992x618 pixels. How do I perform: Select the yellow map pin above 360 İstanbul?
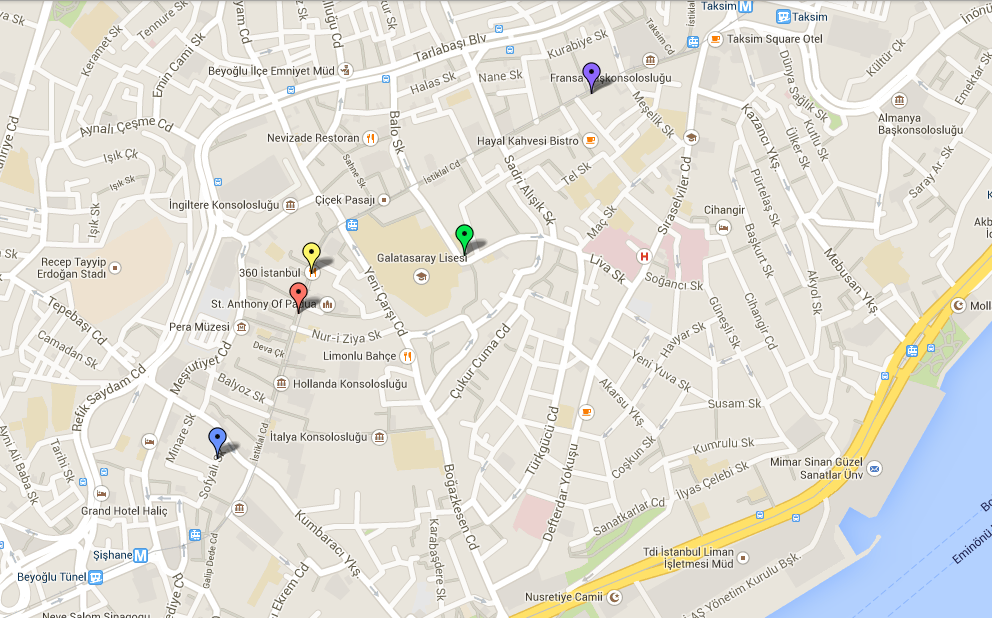point(311,257)
